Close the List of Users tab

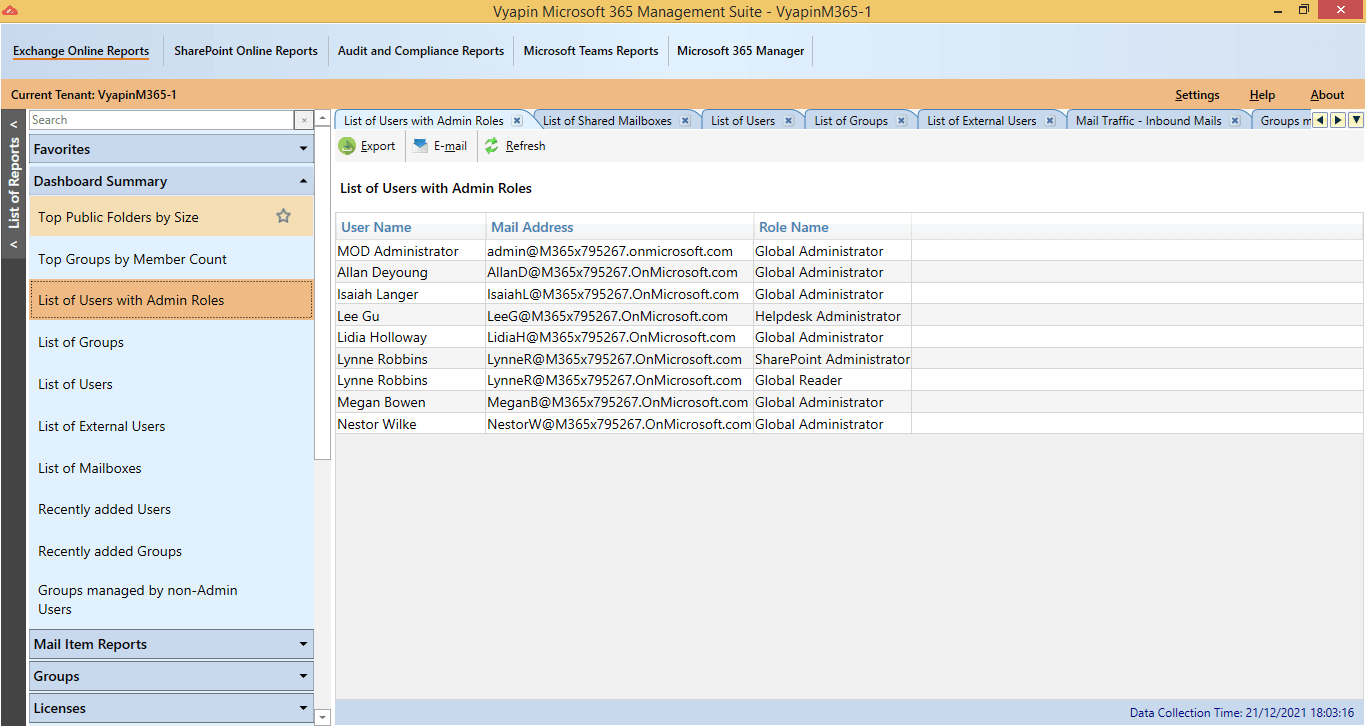(x=788, y=121)
